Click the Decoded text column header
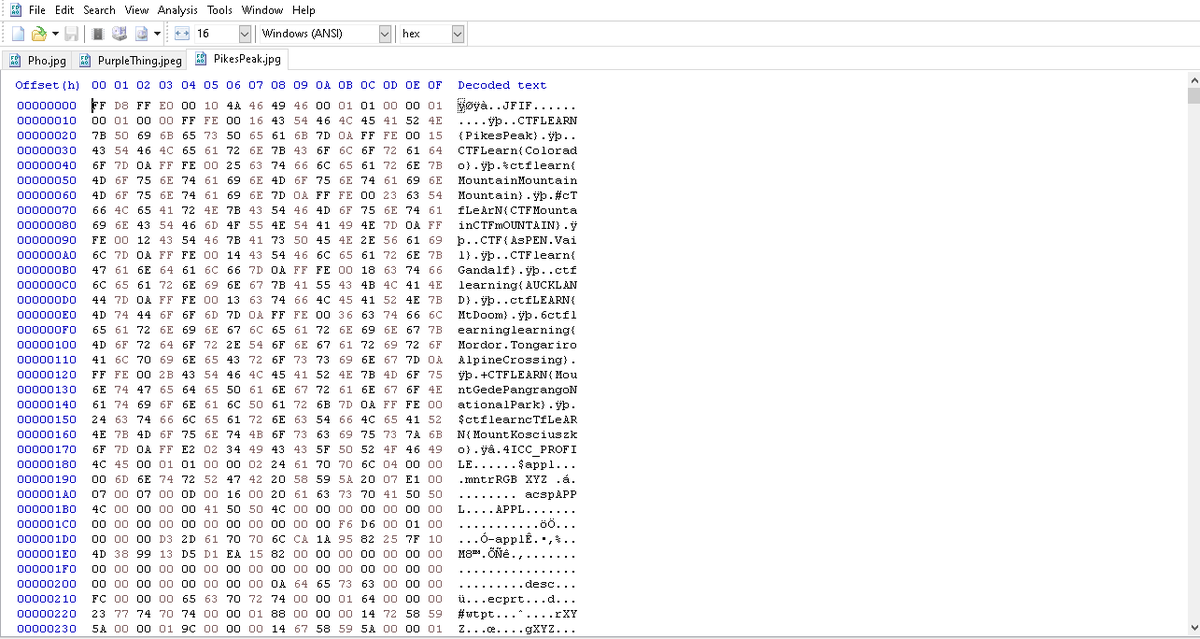 pos(502,86)
